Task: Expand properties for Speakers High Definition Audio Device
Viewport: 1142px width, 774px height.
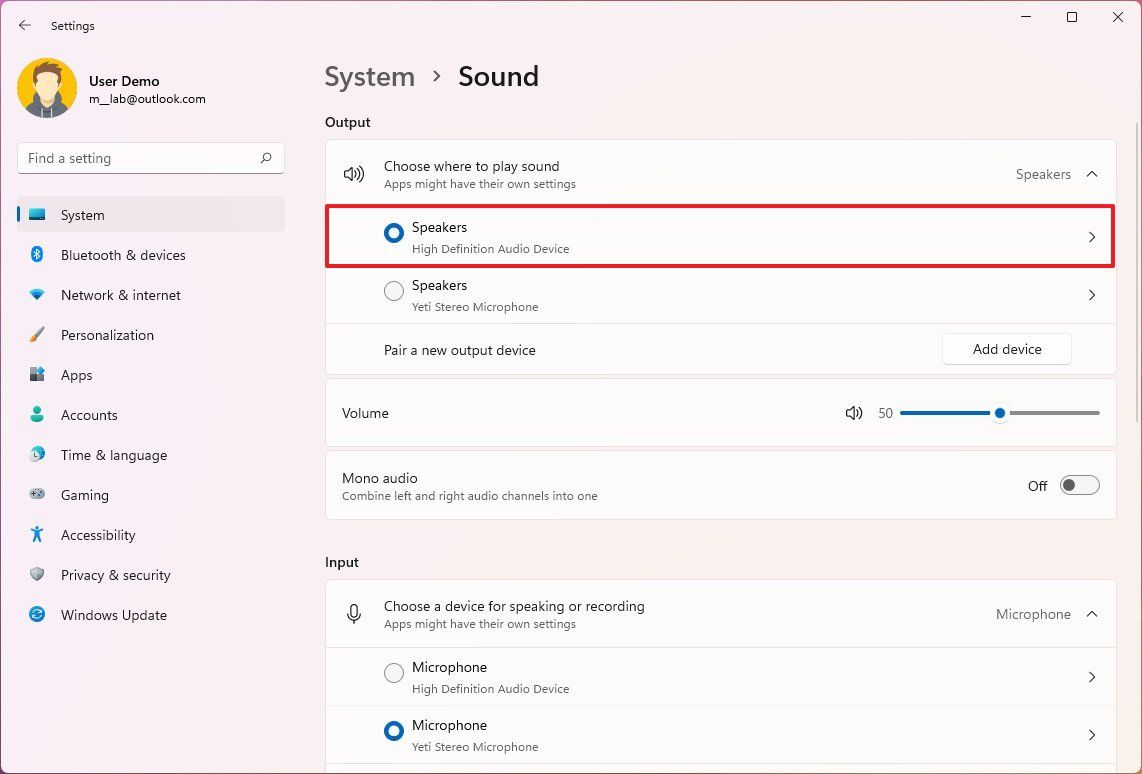Action: (1091, 237)
